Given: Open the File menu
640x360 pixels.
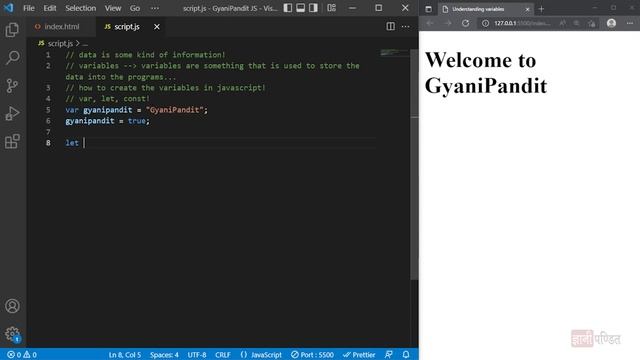Looking at the screenshot, I should 29,8.
